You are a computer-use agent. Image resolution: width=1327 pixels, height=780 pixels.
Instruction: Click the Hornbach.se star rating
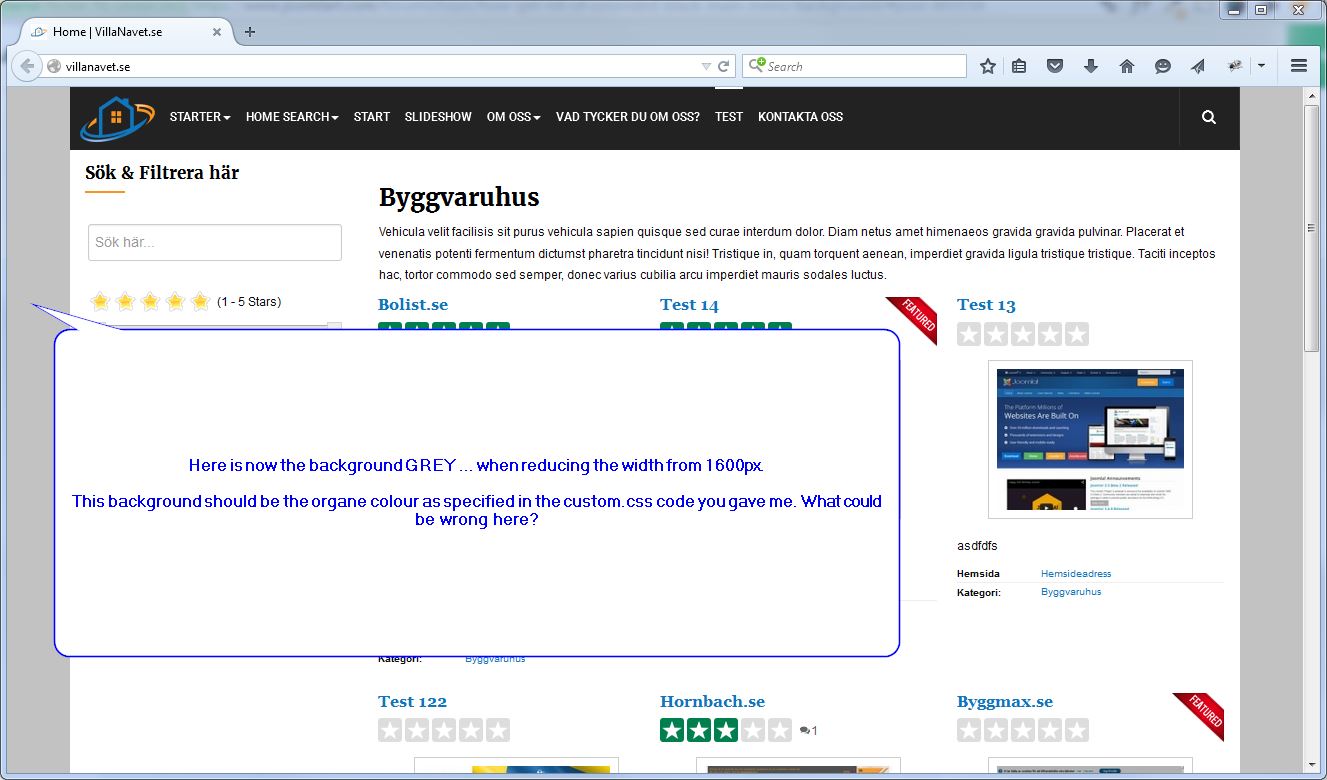726,730
